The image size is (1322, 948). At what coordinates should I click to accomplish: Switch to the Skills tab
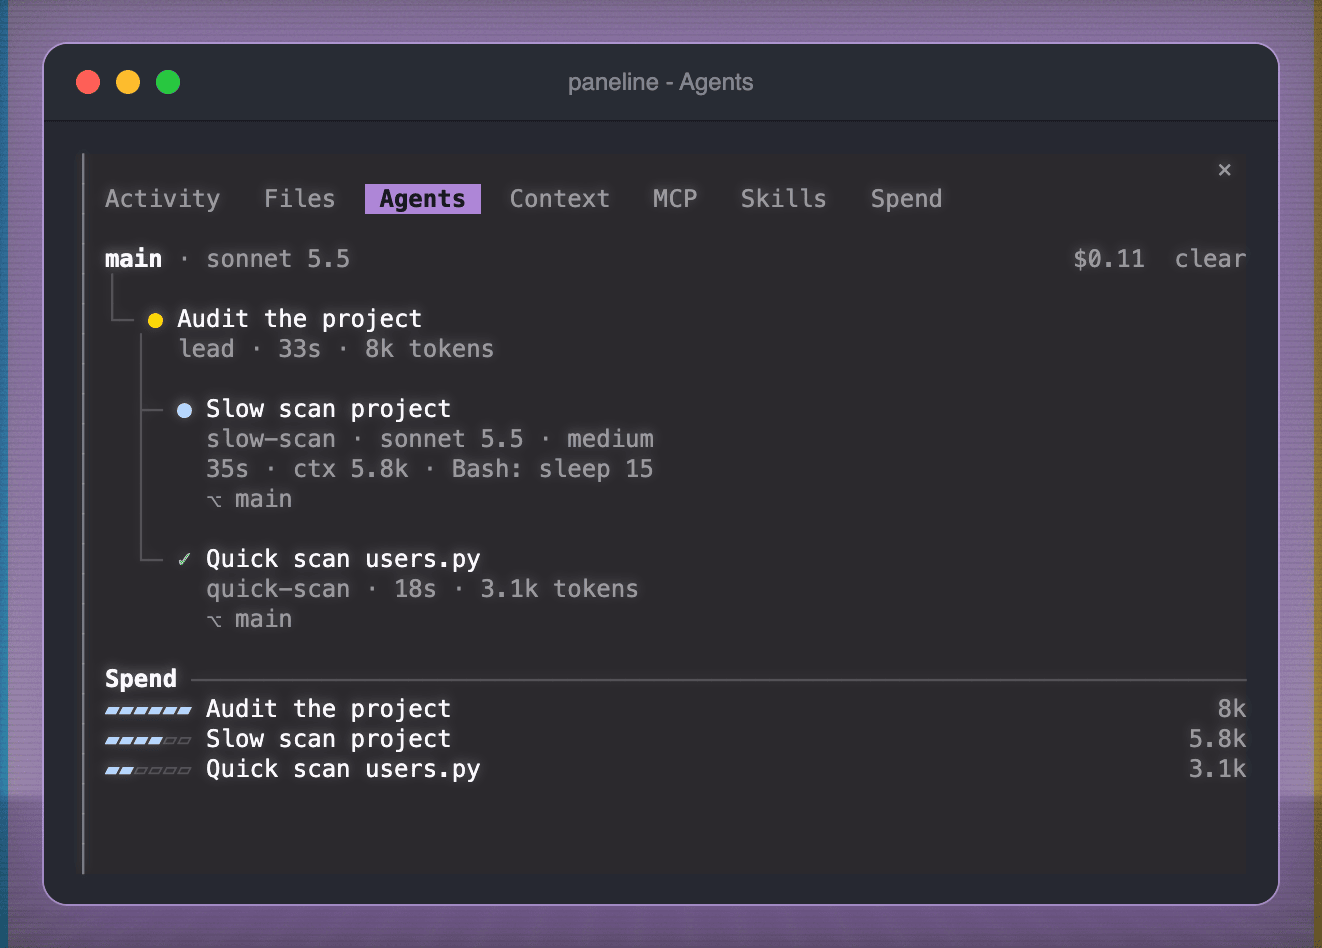click(x=783, y=199)
